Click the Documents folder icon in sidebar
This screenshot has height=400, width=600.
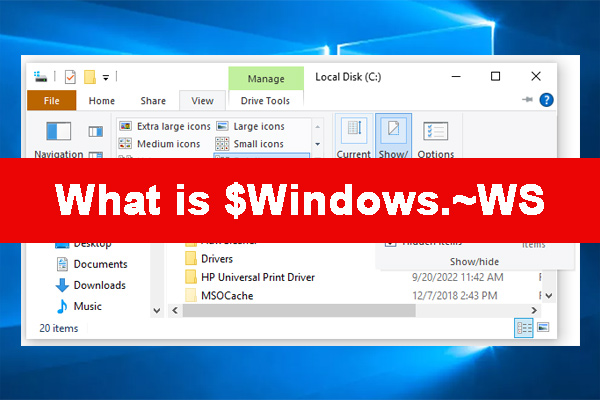[62, 264]
